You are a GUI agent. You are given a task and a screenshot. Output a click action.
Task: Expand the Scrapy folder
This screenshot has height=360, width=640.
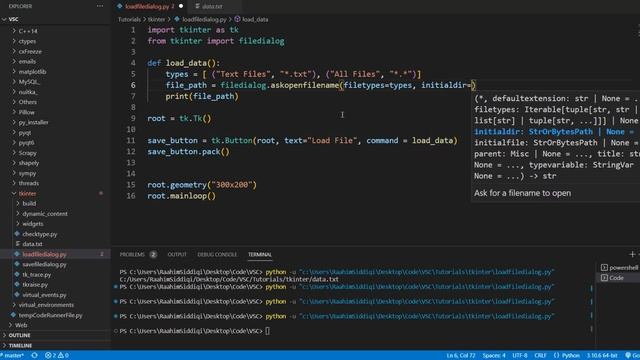pos(27,153)
